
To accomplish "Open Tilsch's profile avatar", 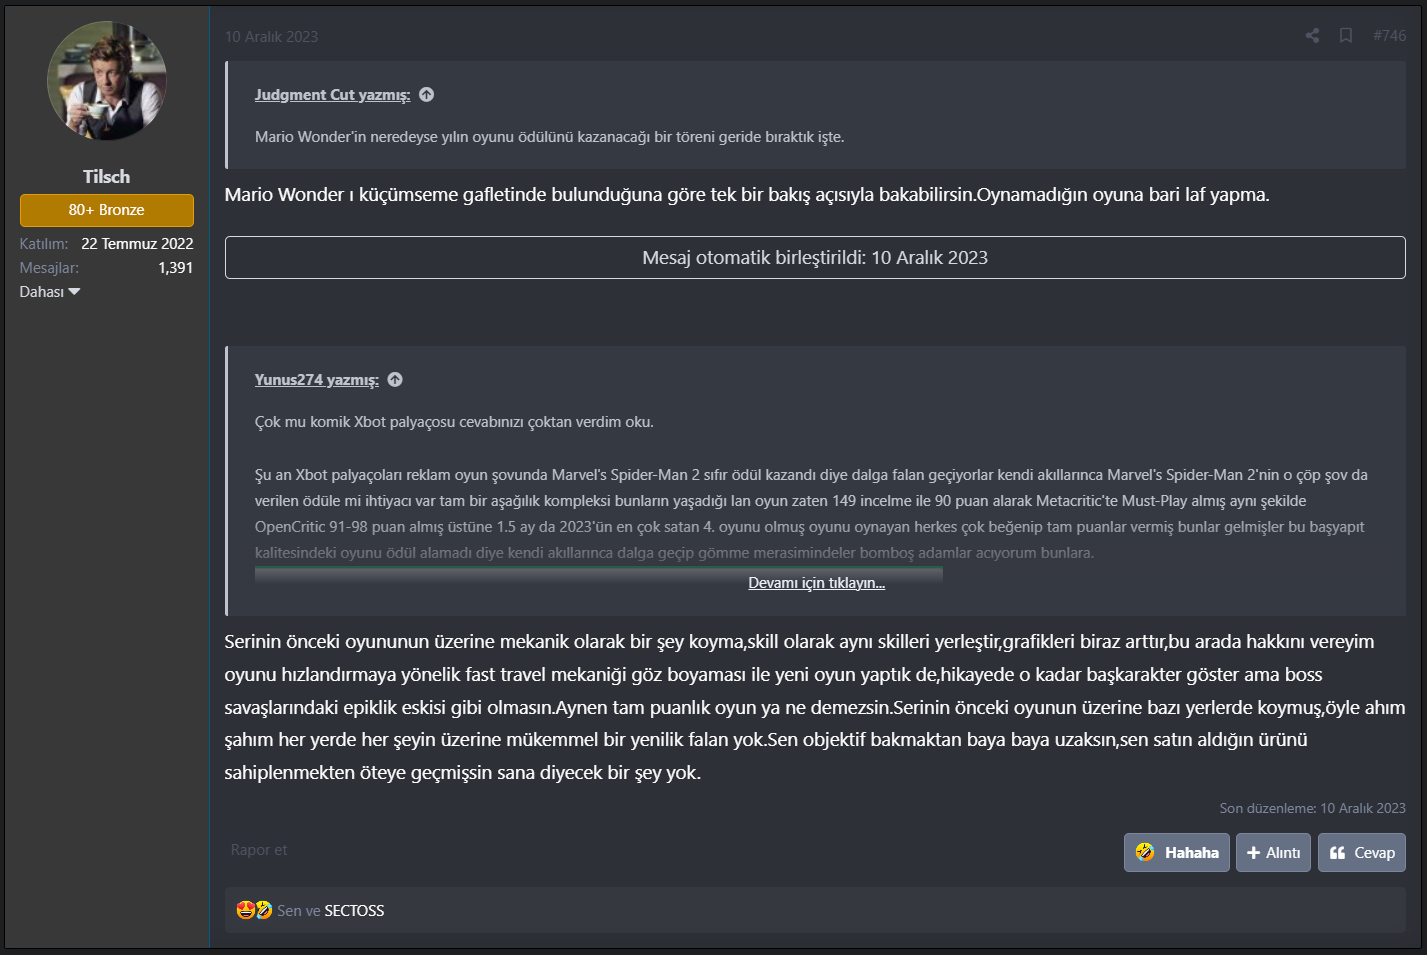I will point(107,81).
